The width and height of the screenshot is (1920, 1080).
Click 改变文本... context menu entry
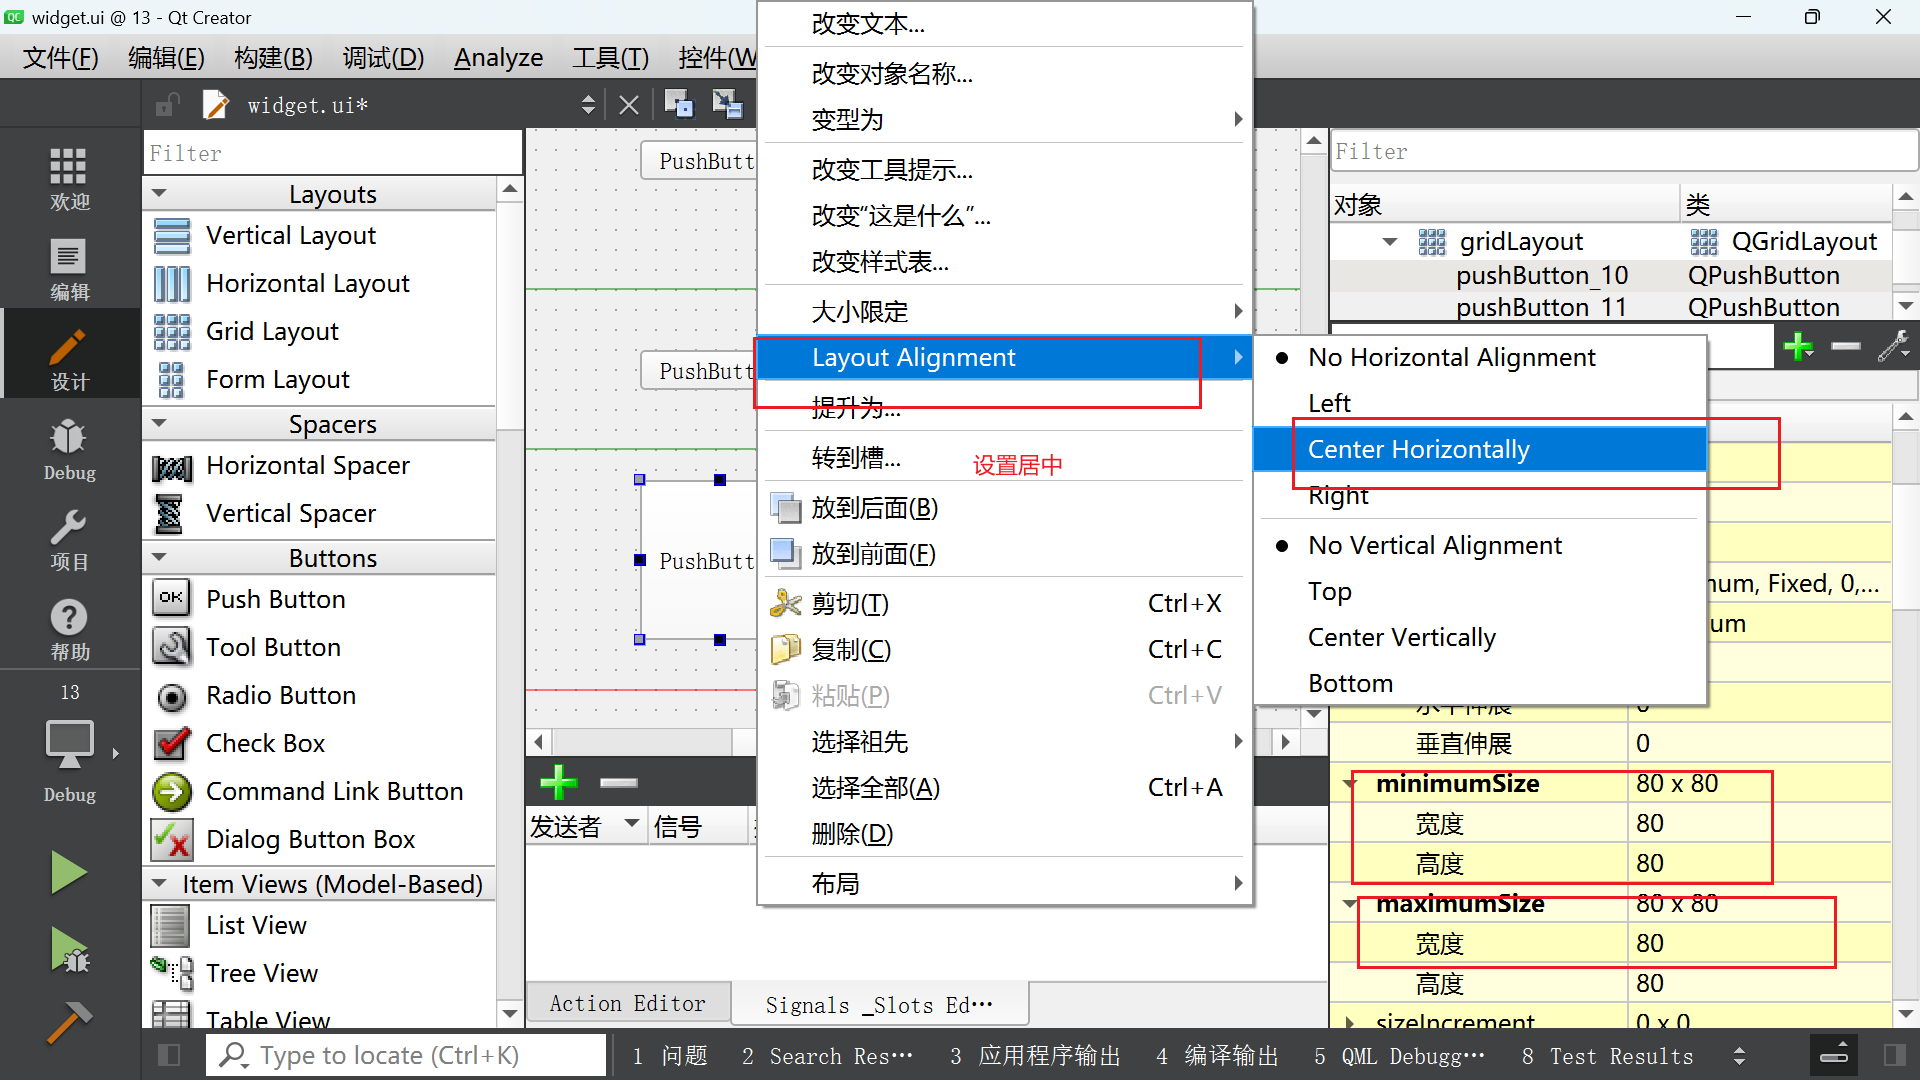click(1004, 23)
